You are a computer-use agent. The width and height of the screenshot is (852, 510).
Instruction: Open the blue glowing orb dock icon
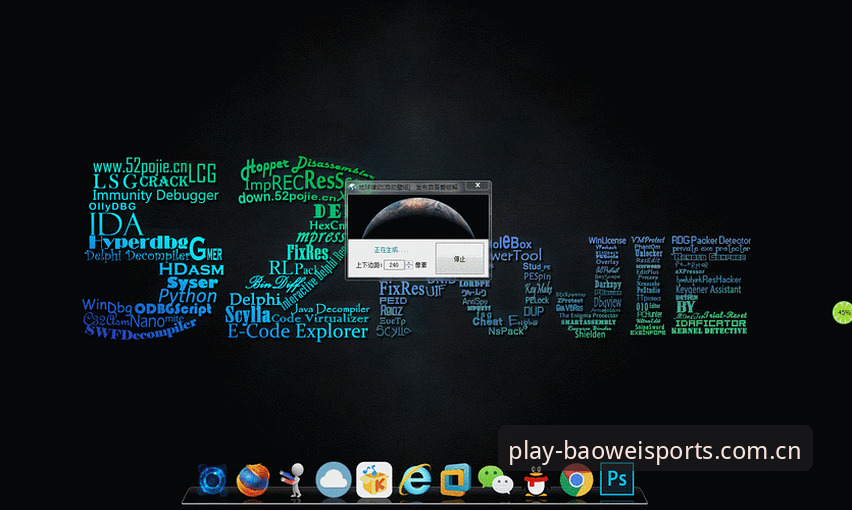[212, 480]
